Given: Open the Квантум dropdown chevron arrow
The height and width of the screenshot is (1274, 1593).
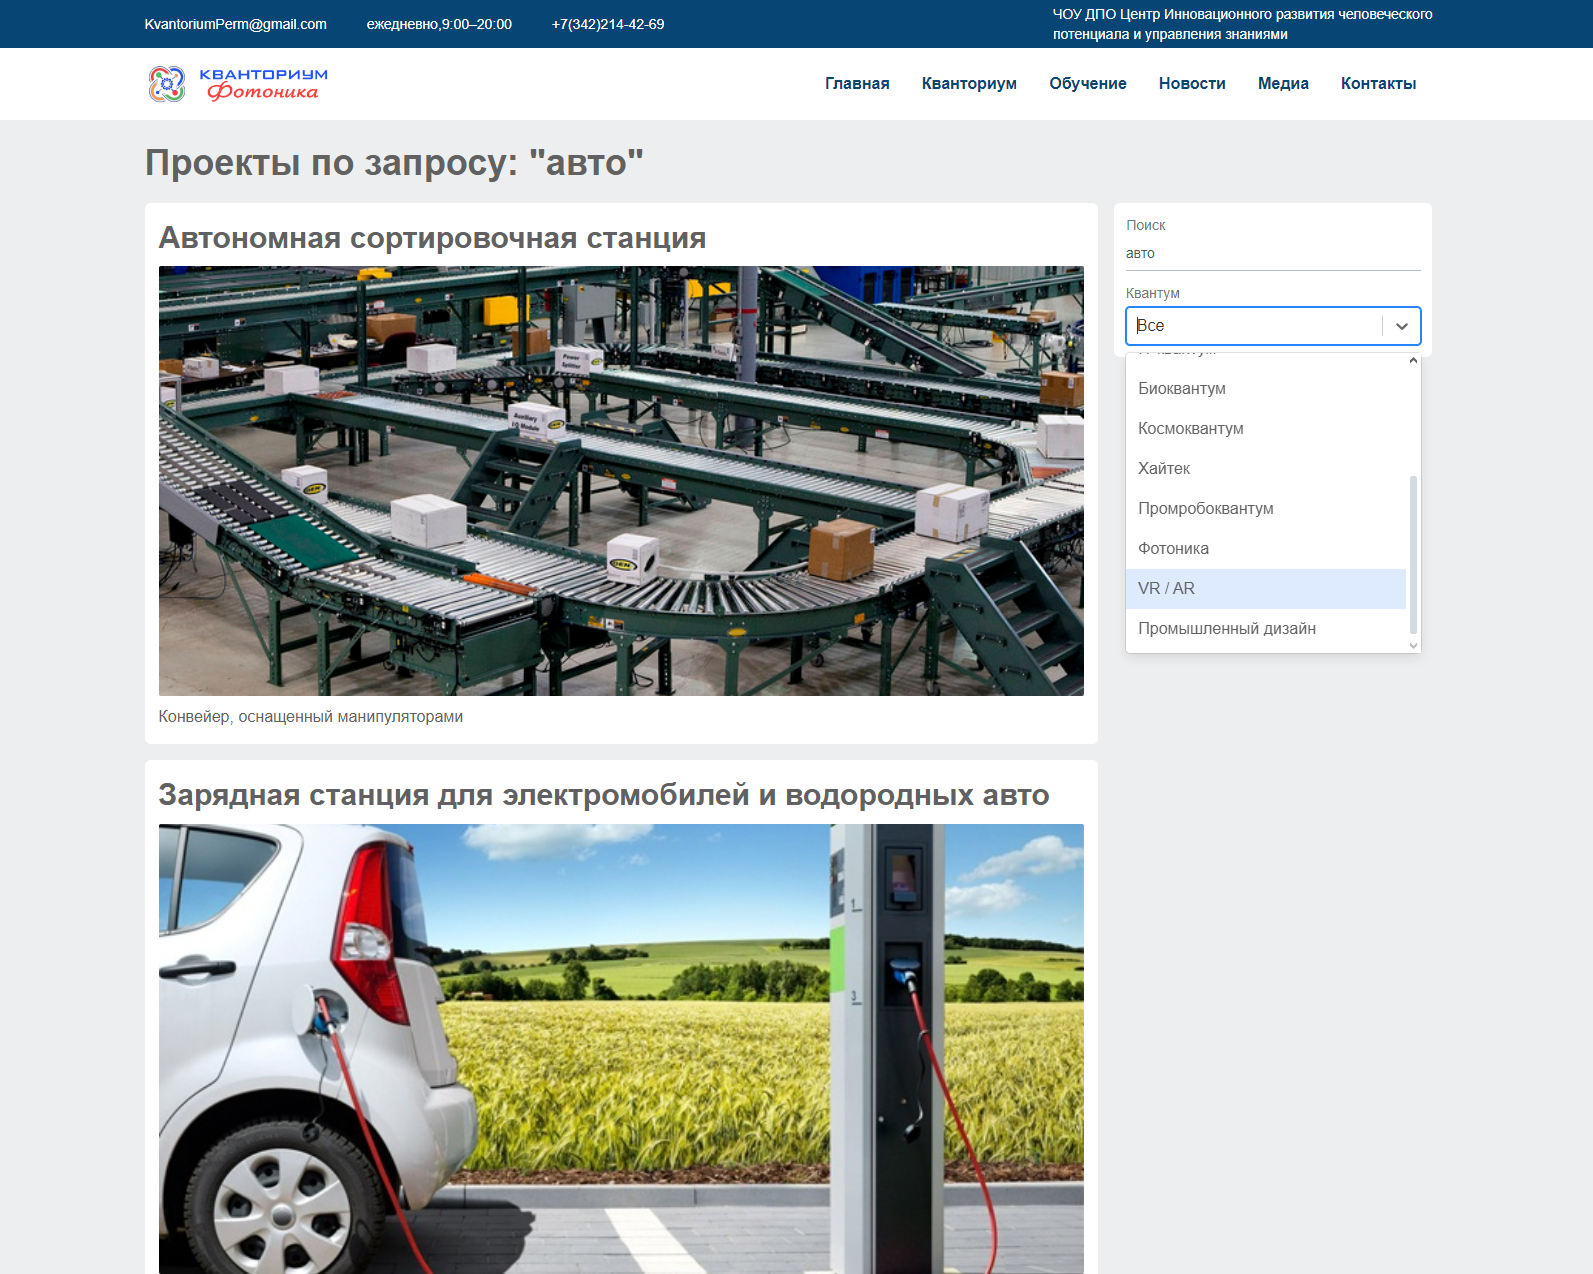Looking at the screenshot, I should tap(1402, 326).
